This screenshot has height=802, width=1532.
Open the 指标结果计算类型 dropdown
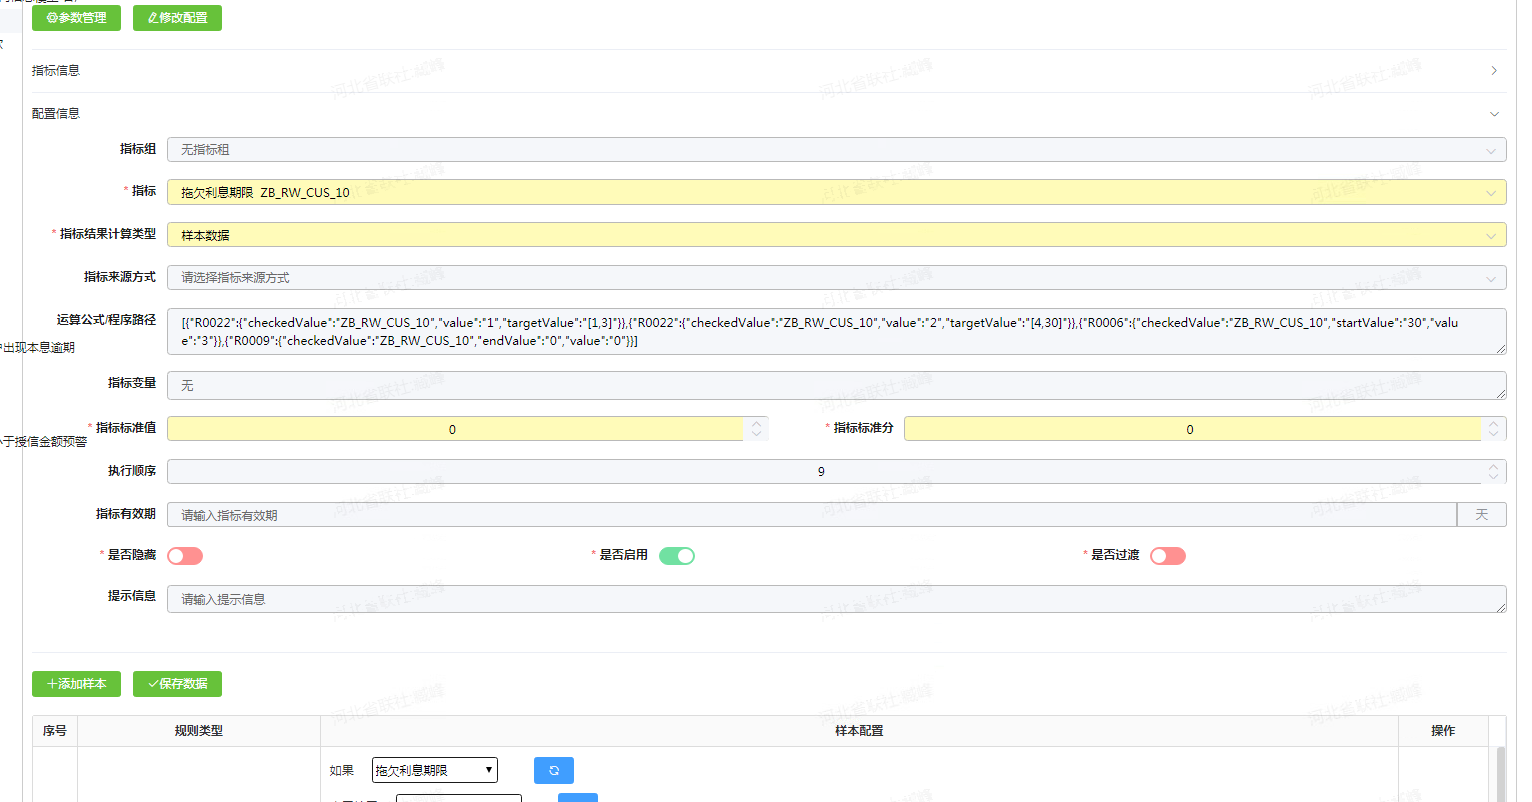(x=836, y=235)
